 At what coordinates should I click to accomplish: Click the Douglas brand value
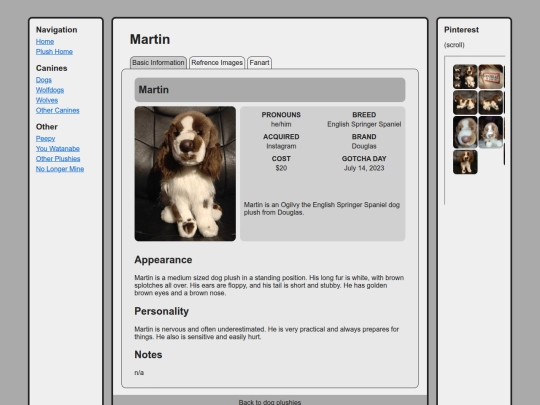pos(364,146)
